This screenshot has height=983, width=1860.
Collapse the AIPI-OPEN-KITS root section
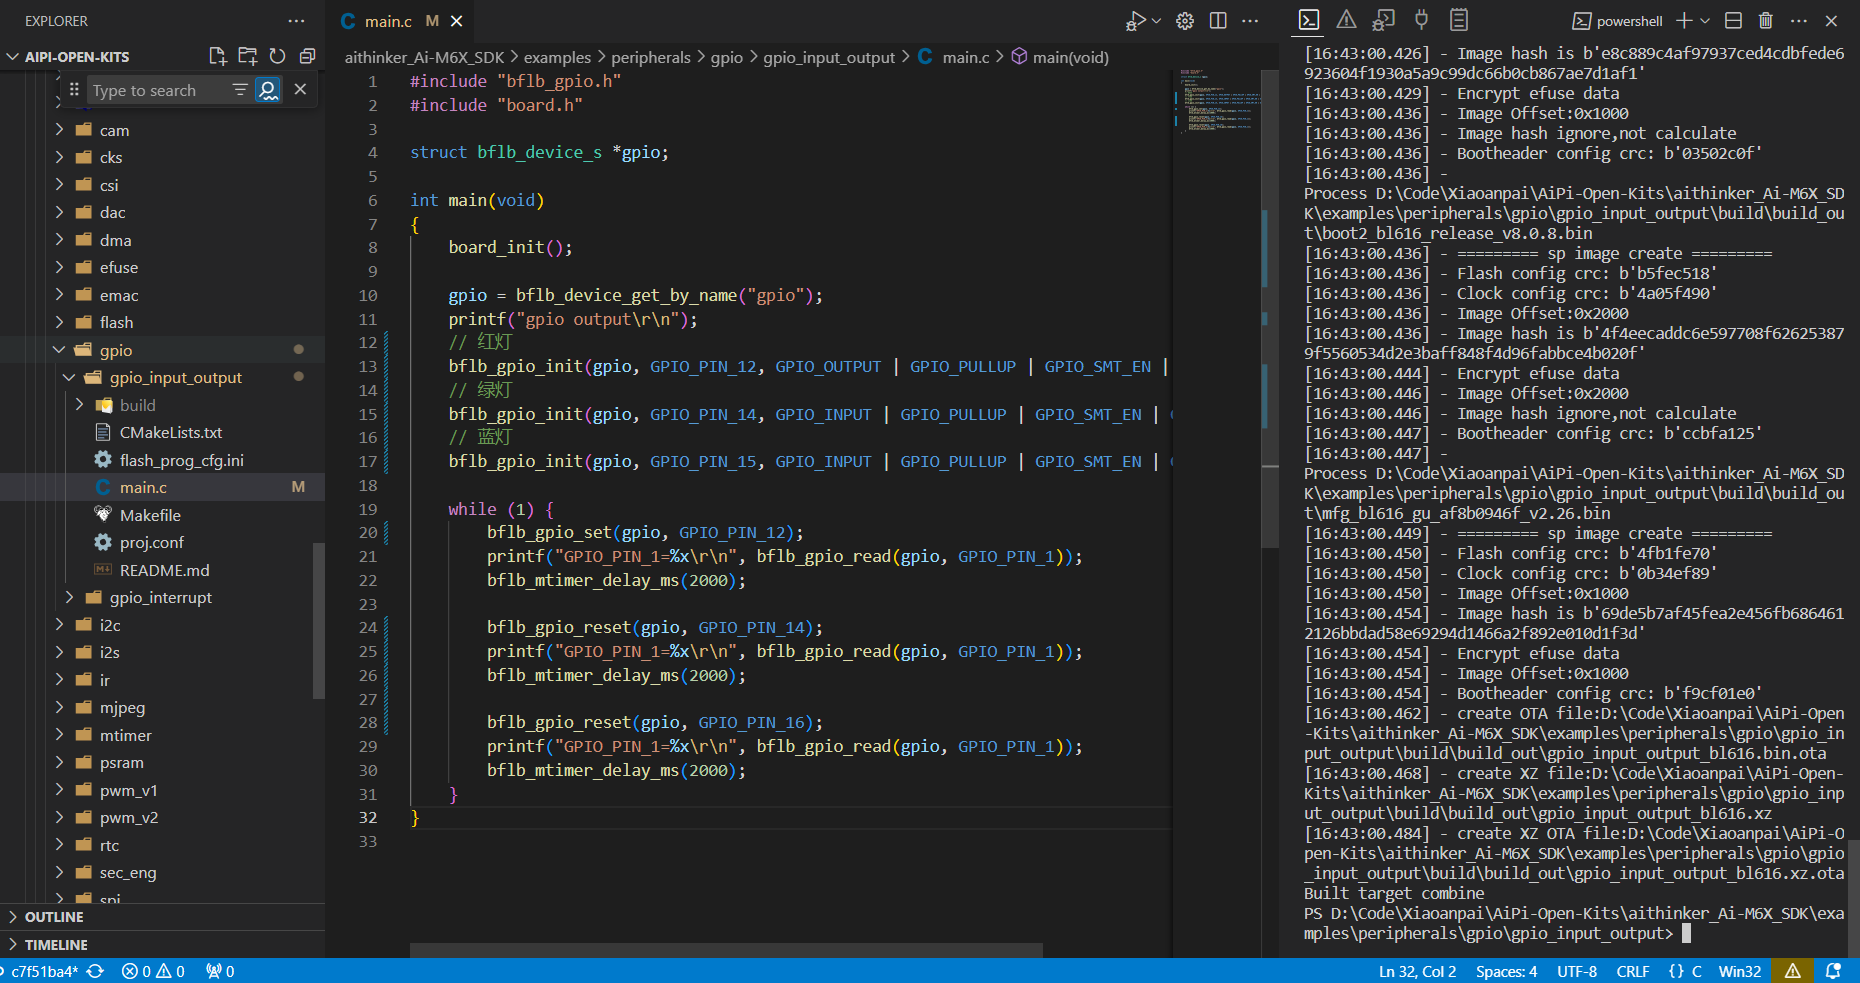tap(13, 57)
